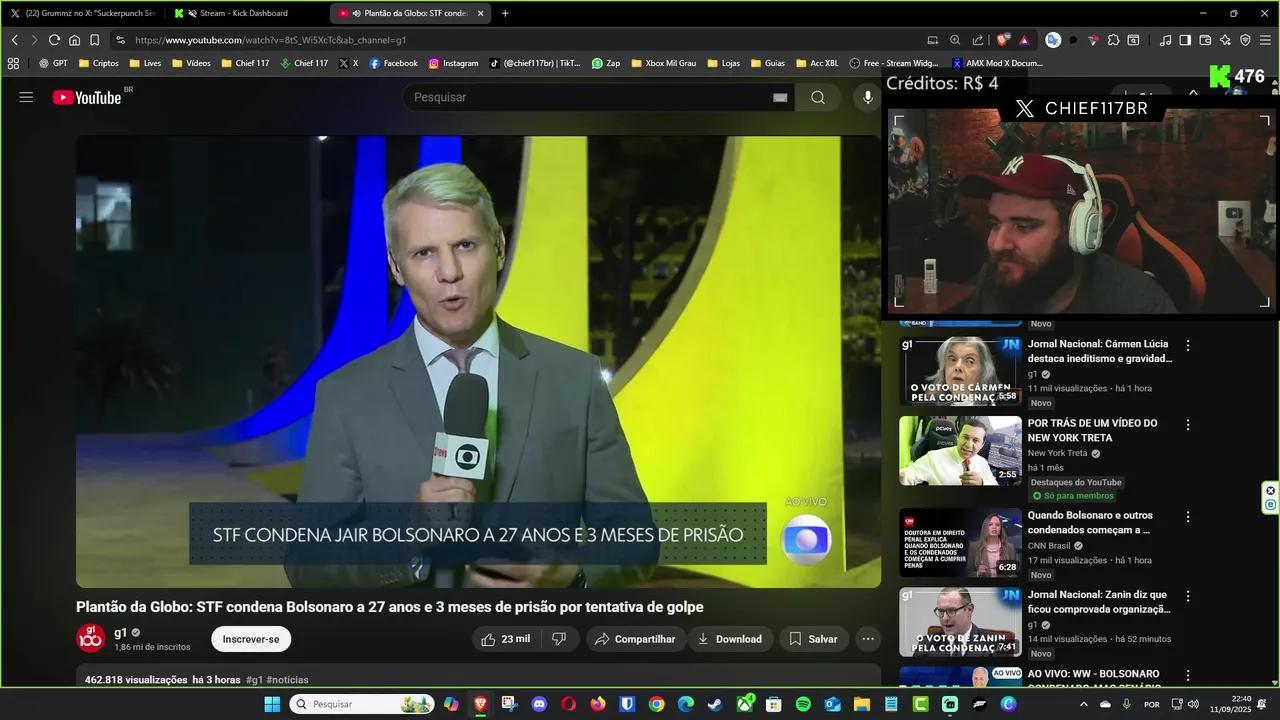Image resolution: width=1280 pixels, height=720 pixels.
Task: Click the Download button under the video
Action: [730, 639]
